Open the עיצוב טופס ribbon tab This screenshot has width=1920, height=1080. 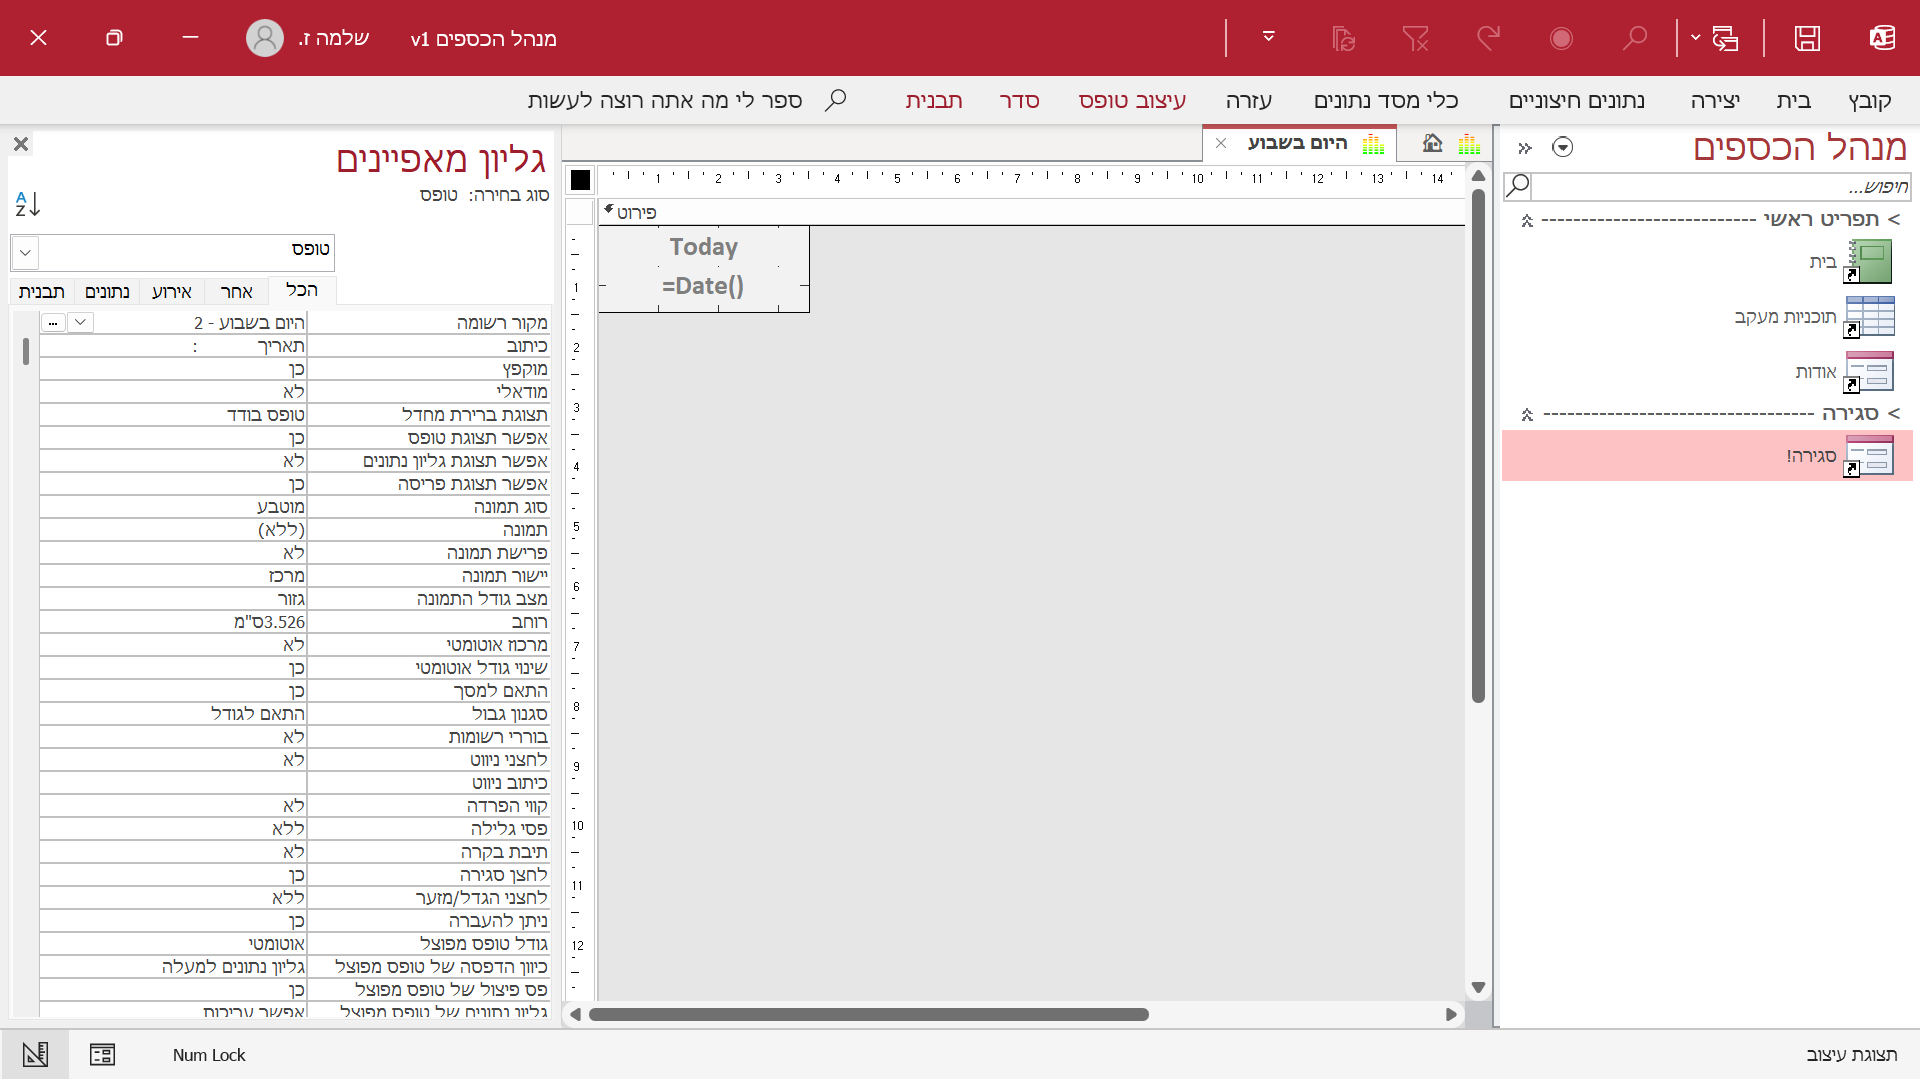(1132, 100)
